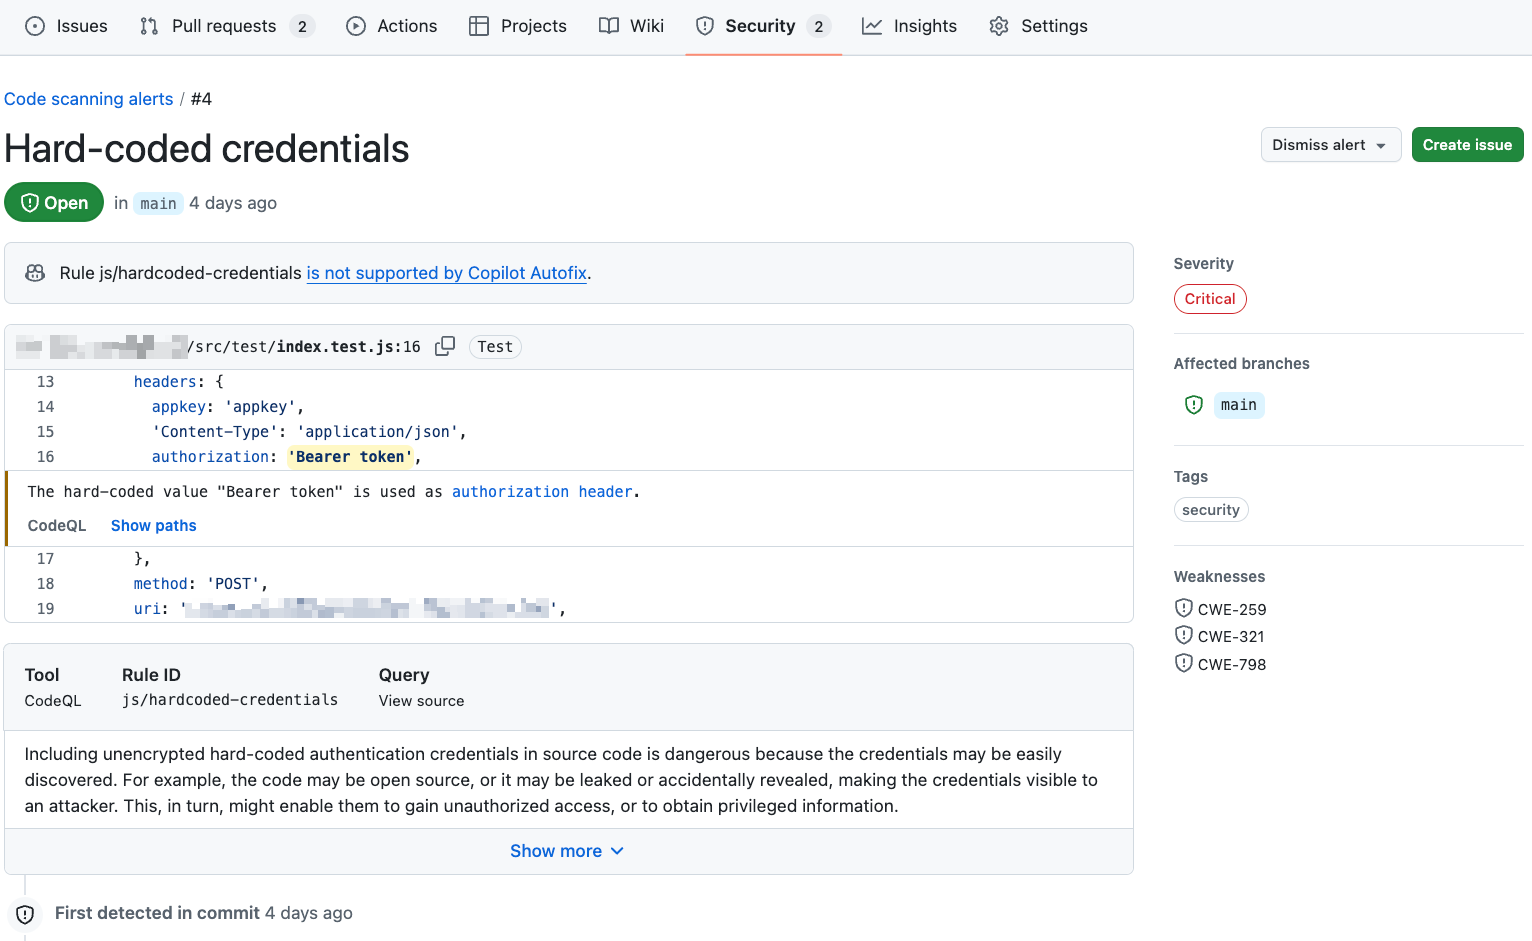Select the Security tab
1532x941 pixels.
coord(763,26)
